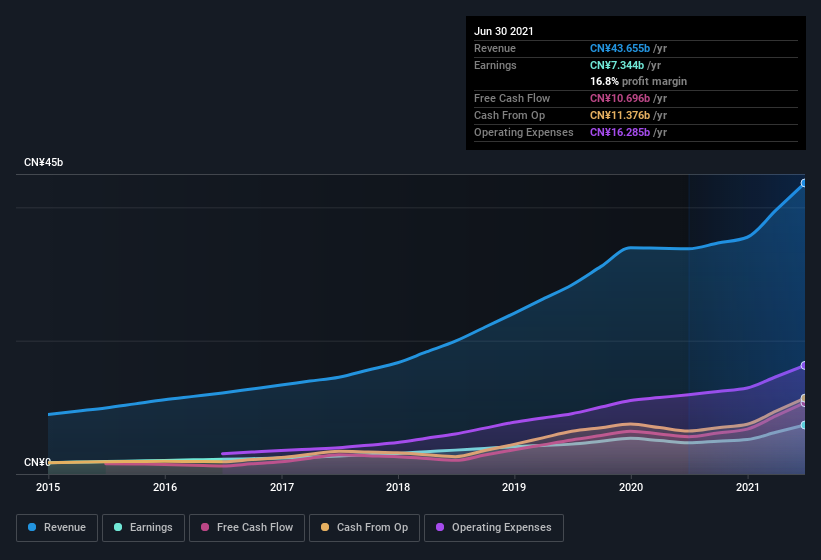This screenshot has width=821, height=560.
Task: Click the CN¥7.344b earnings value
Action: tap(617, 65)
